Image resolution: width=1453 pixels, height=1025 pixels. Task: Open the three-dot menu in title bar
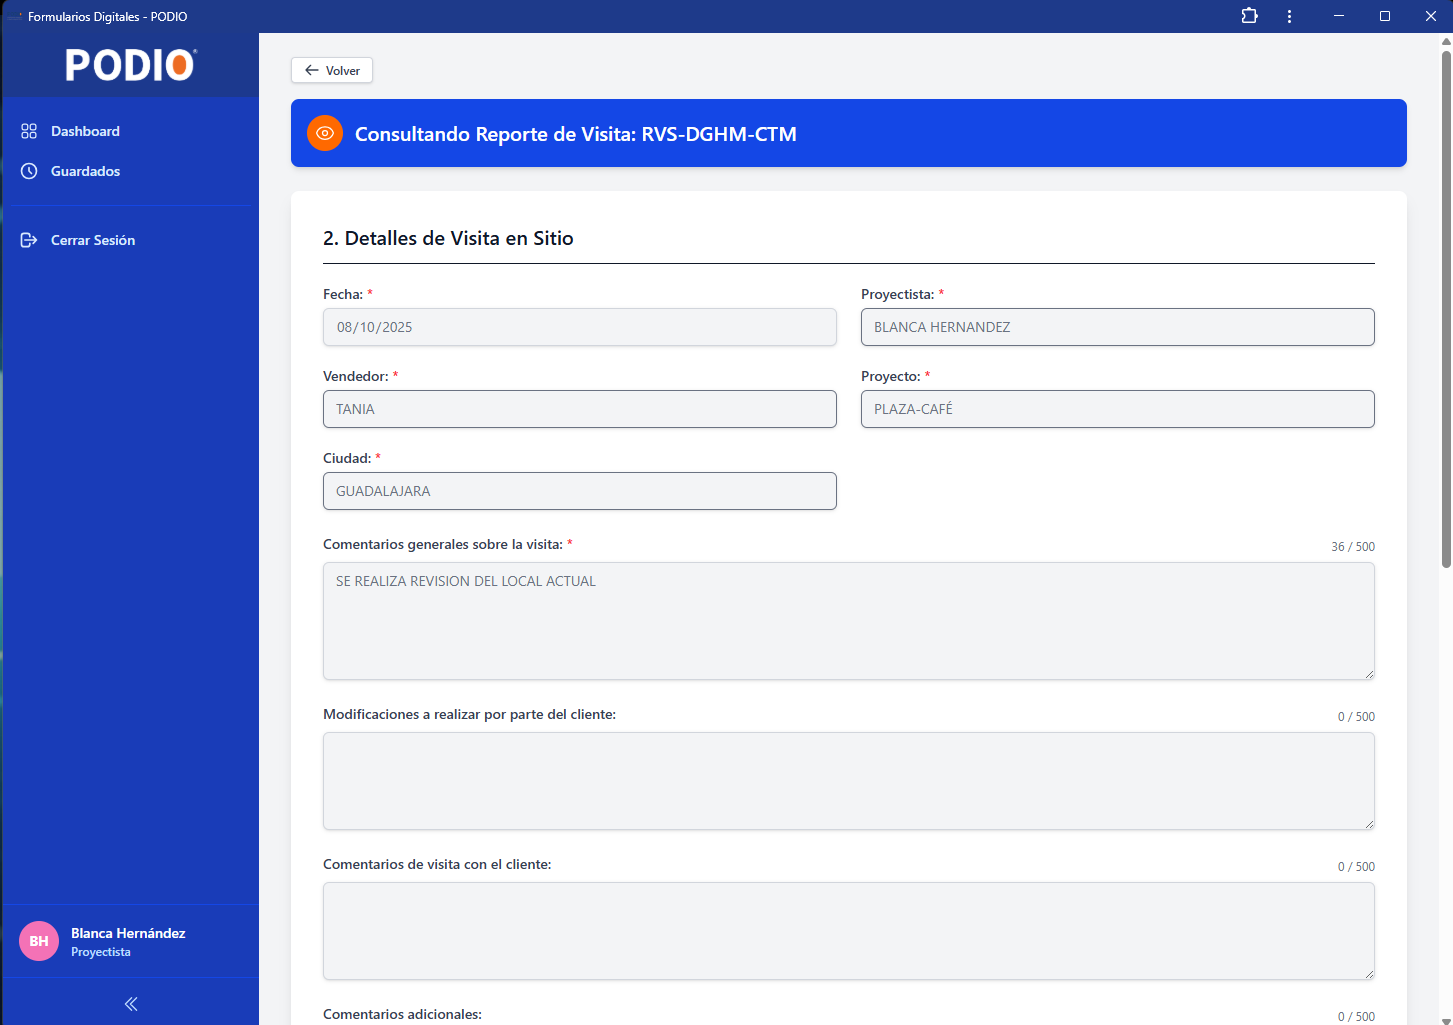(1289, 16)
